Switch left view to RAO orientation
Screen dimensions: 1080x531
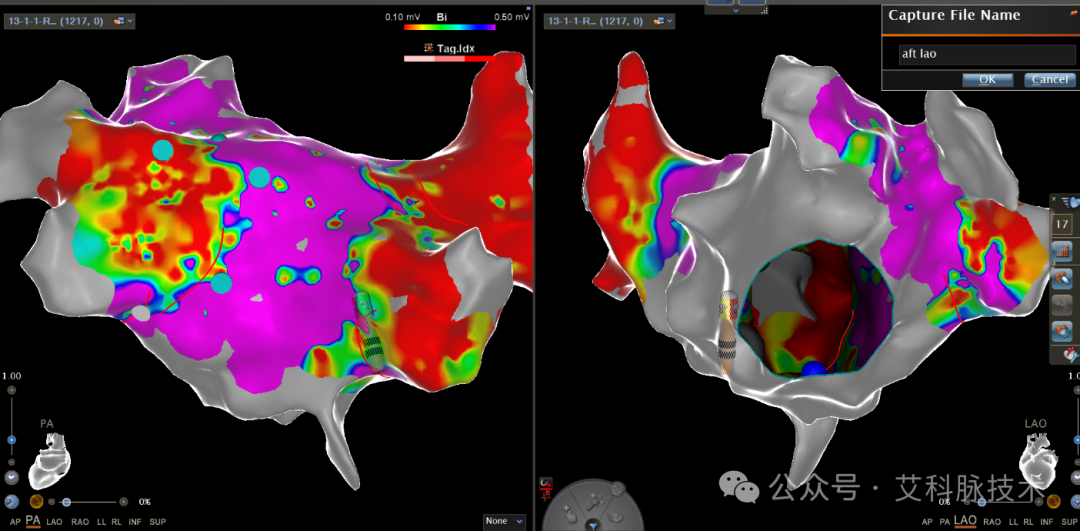[79, 522]
